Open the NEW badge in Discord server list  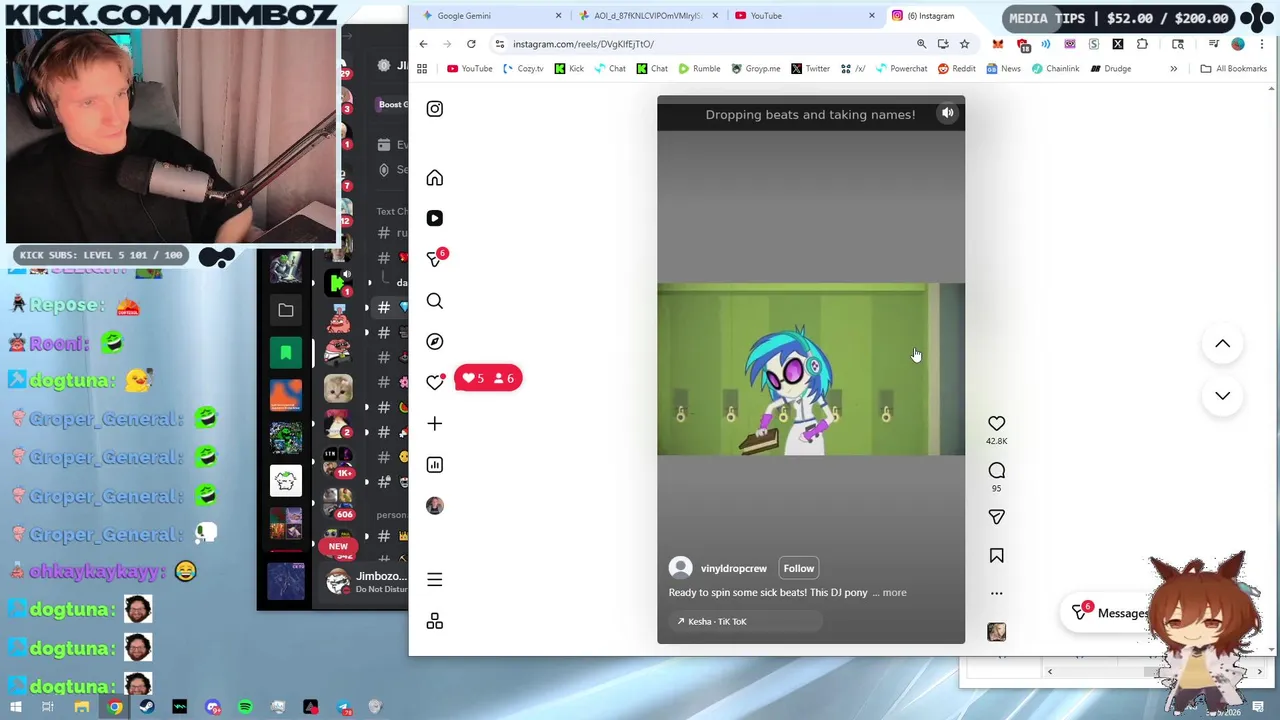338,547
